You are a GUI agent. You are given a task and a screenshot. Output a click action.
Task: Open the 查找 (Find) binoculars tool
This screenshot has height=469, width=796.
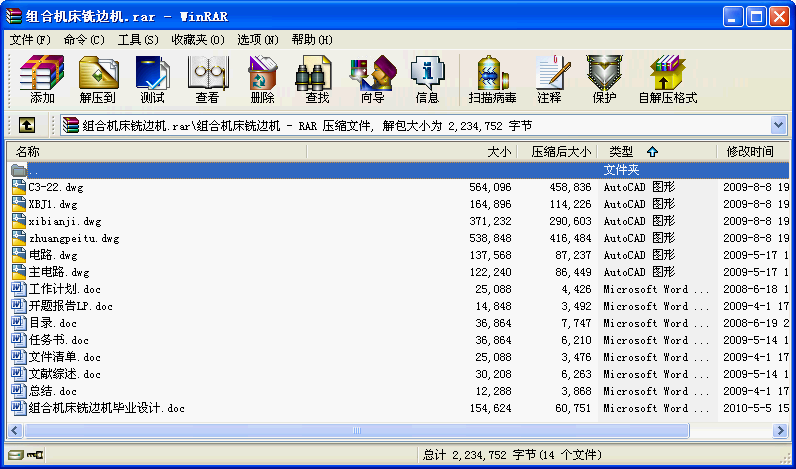317,80
